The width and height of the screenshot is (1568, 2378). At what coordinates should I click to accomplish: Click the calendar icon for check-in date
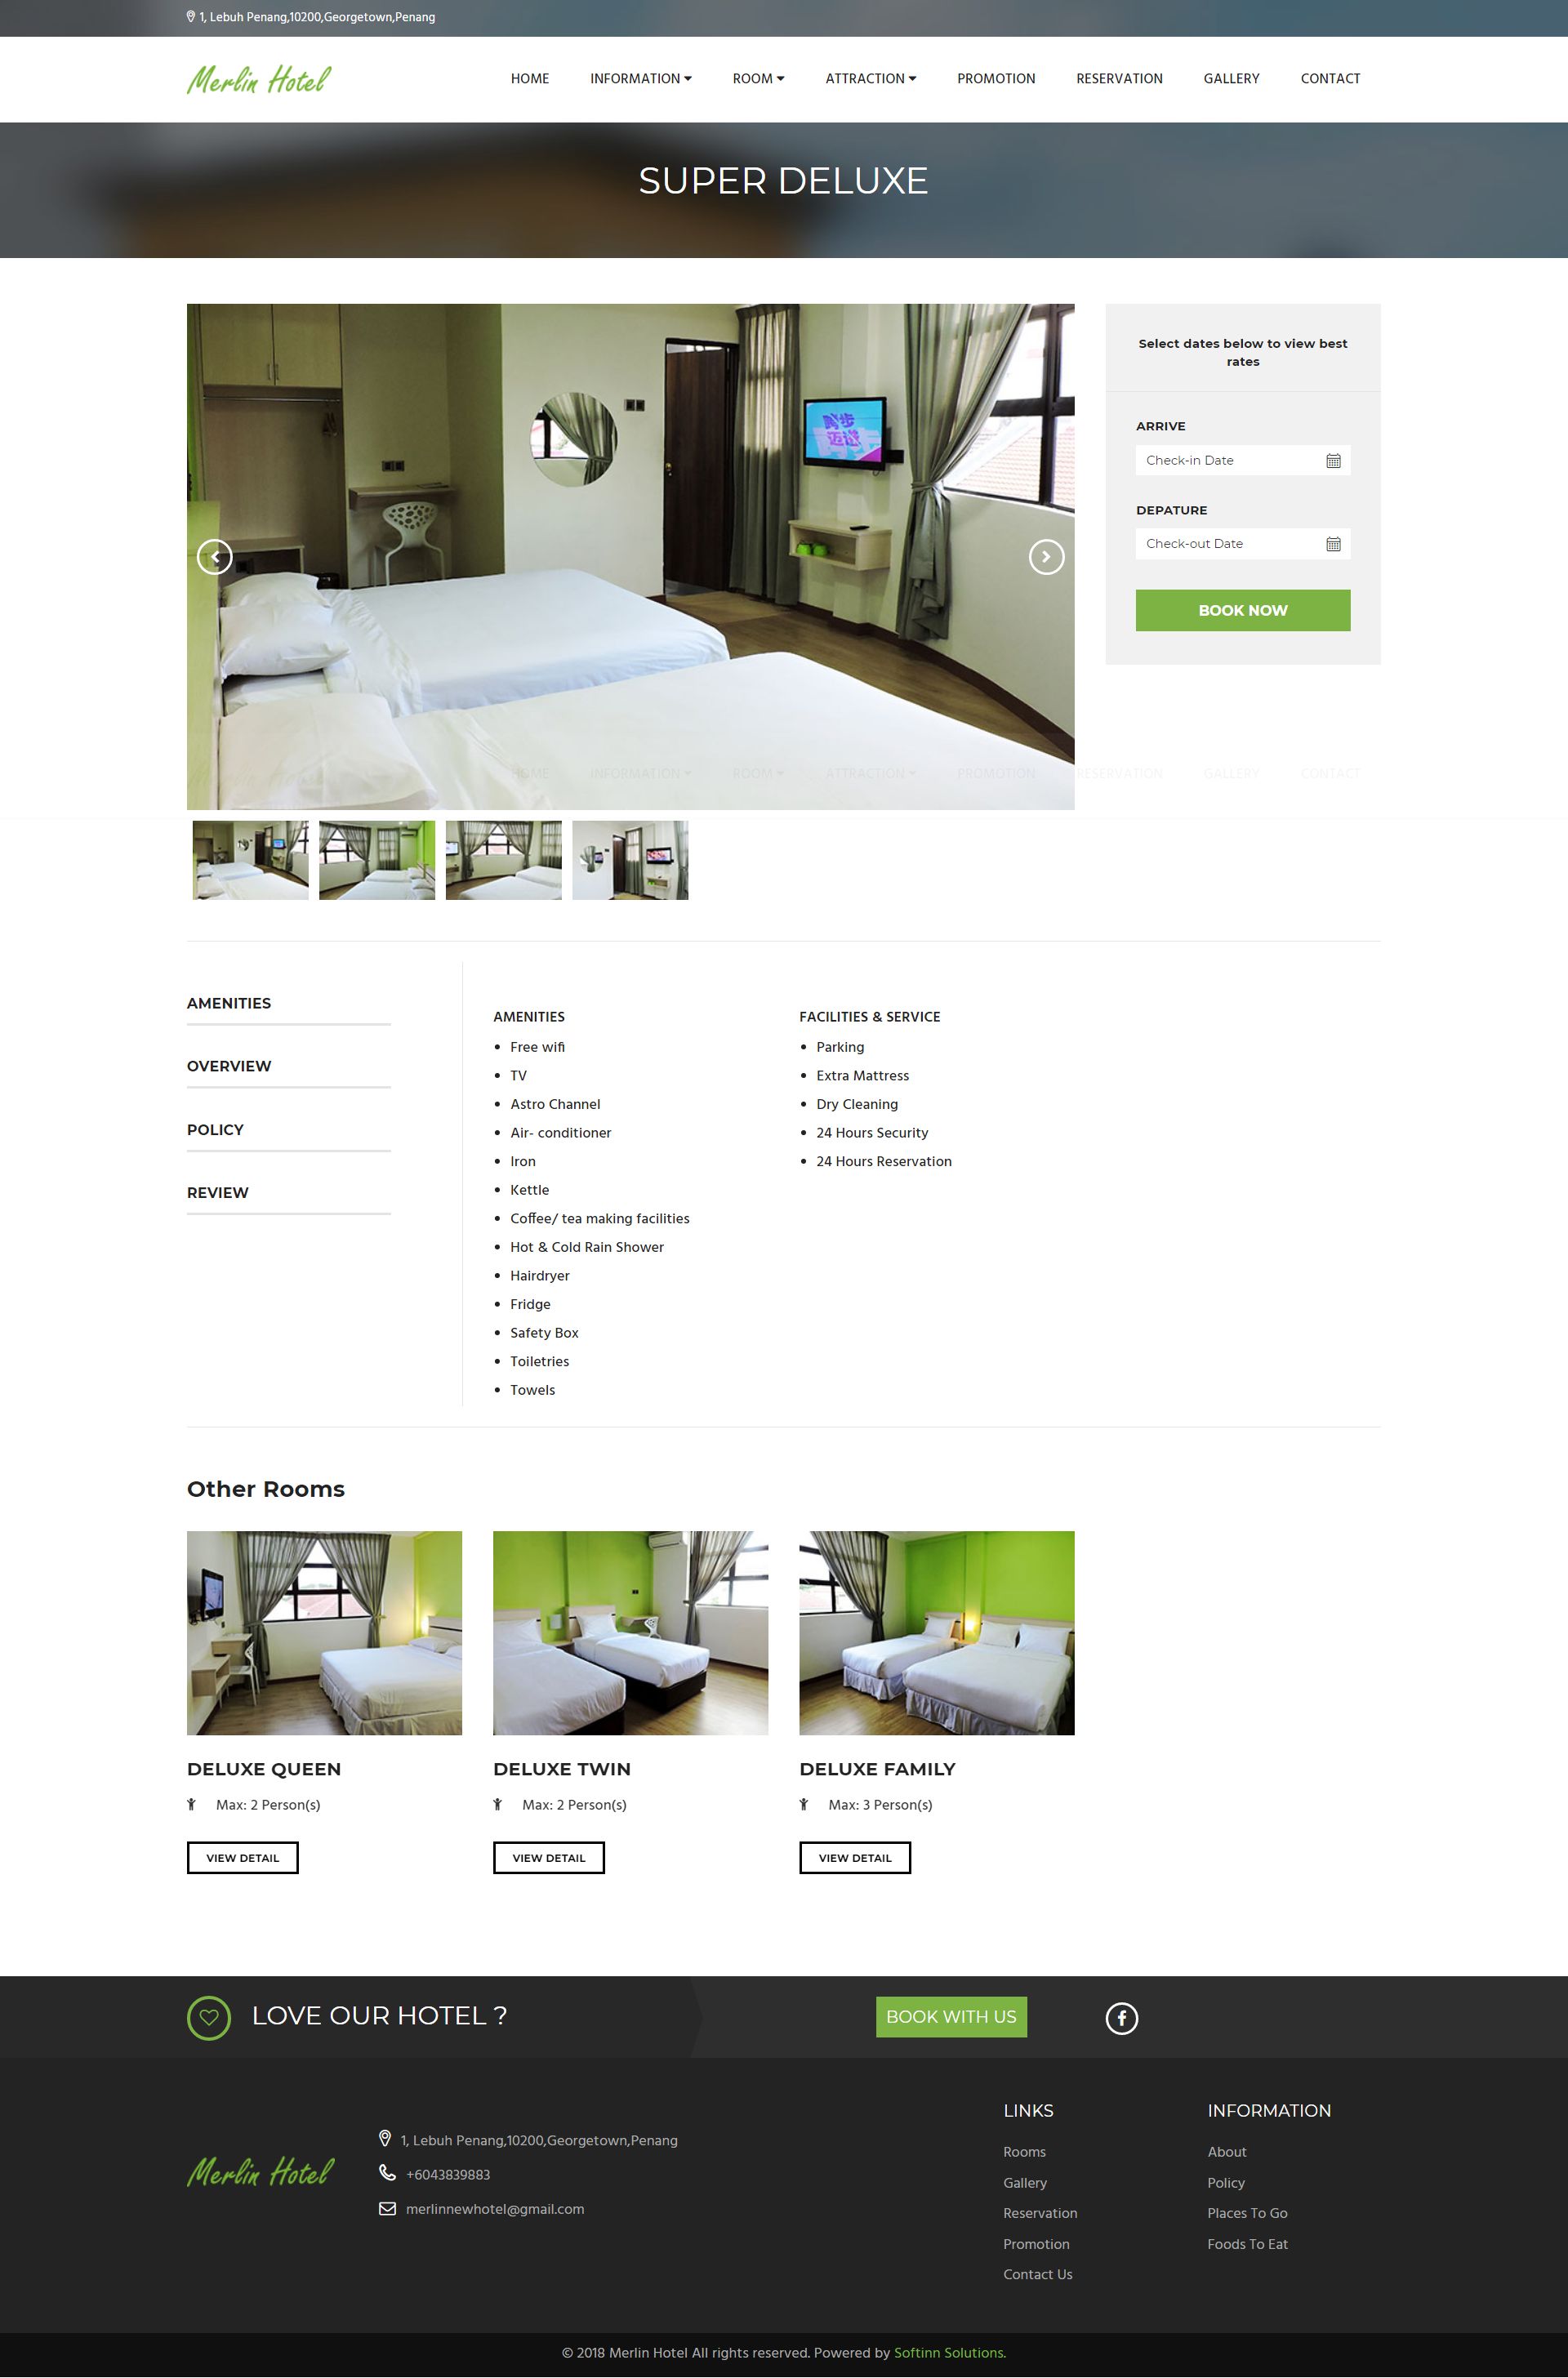point(1334,461)
